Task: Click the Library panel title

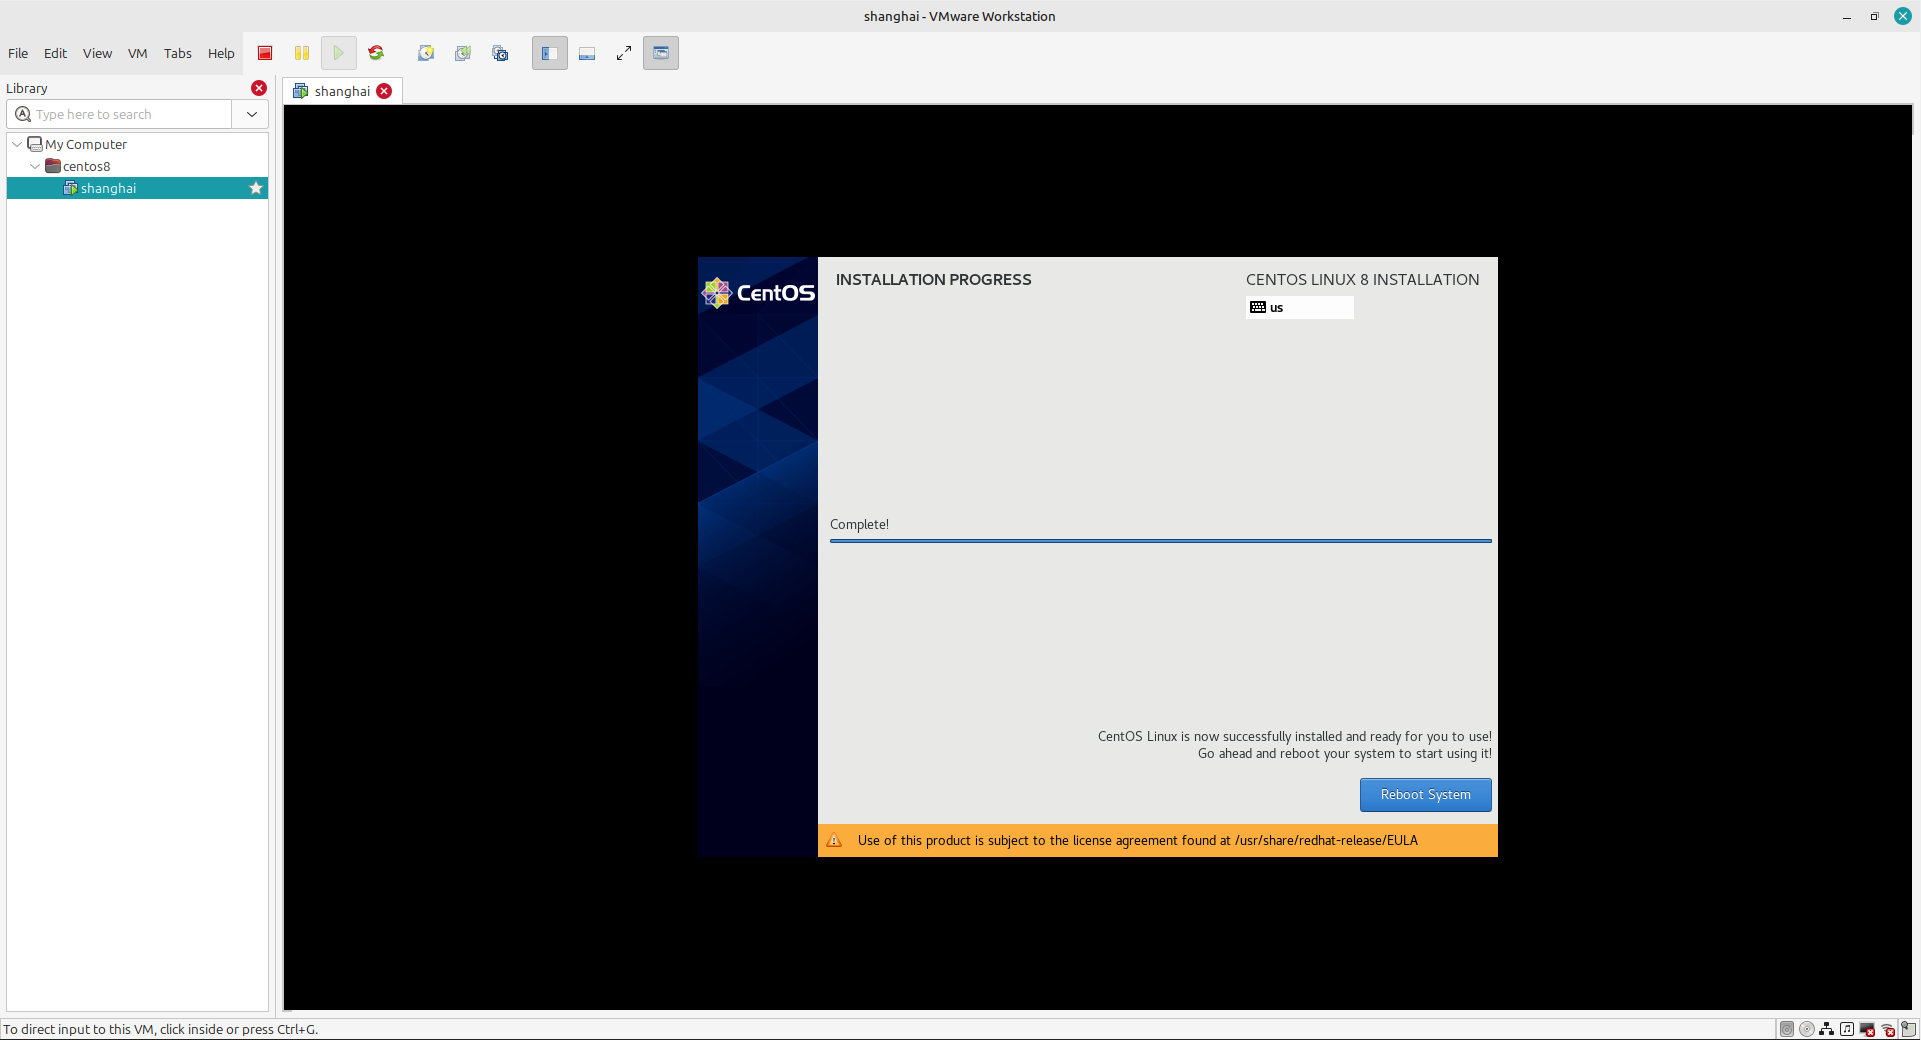Action: point(27,88)
